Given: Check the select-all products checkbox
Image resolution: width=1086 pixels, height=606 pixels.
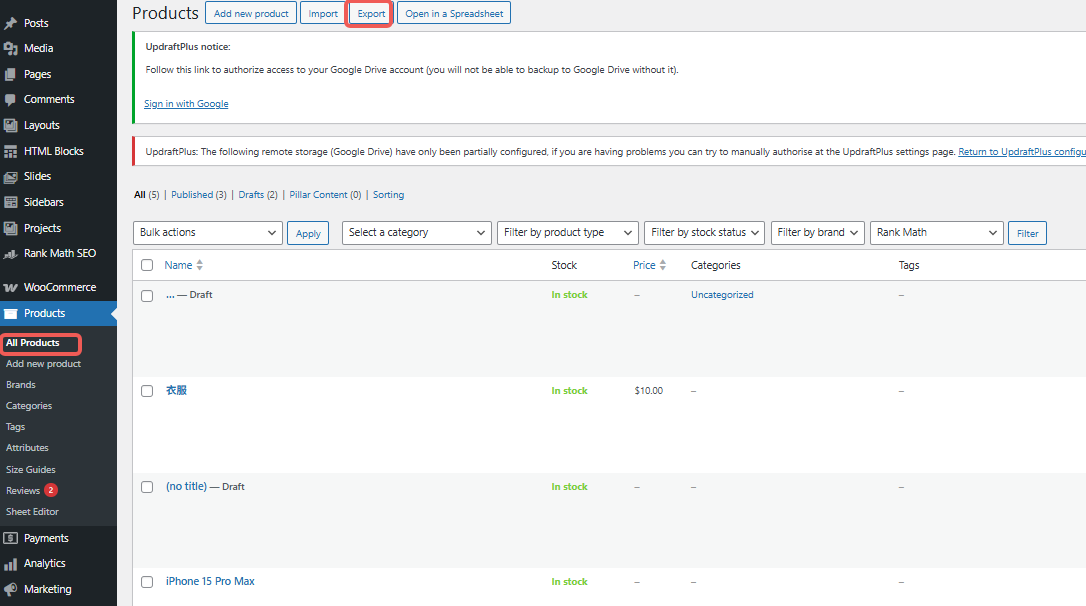Looking at the screenshot, I should coord(147,265).
